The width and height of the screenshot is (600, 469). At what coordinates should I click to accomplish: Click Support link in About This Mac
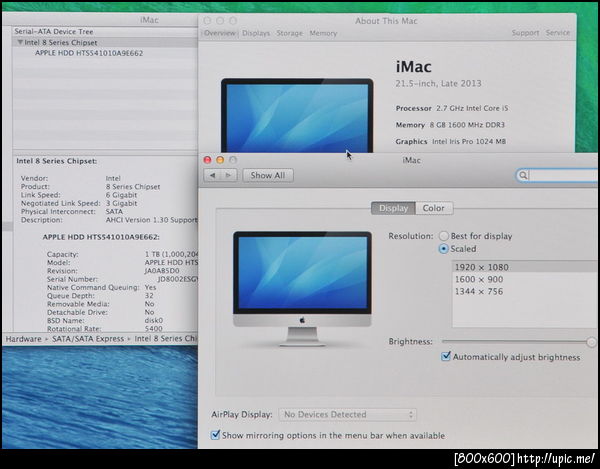[525, 33]
